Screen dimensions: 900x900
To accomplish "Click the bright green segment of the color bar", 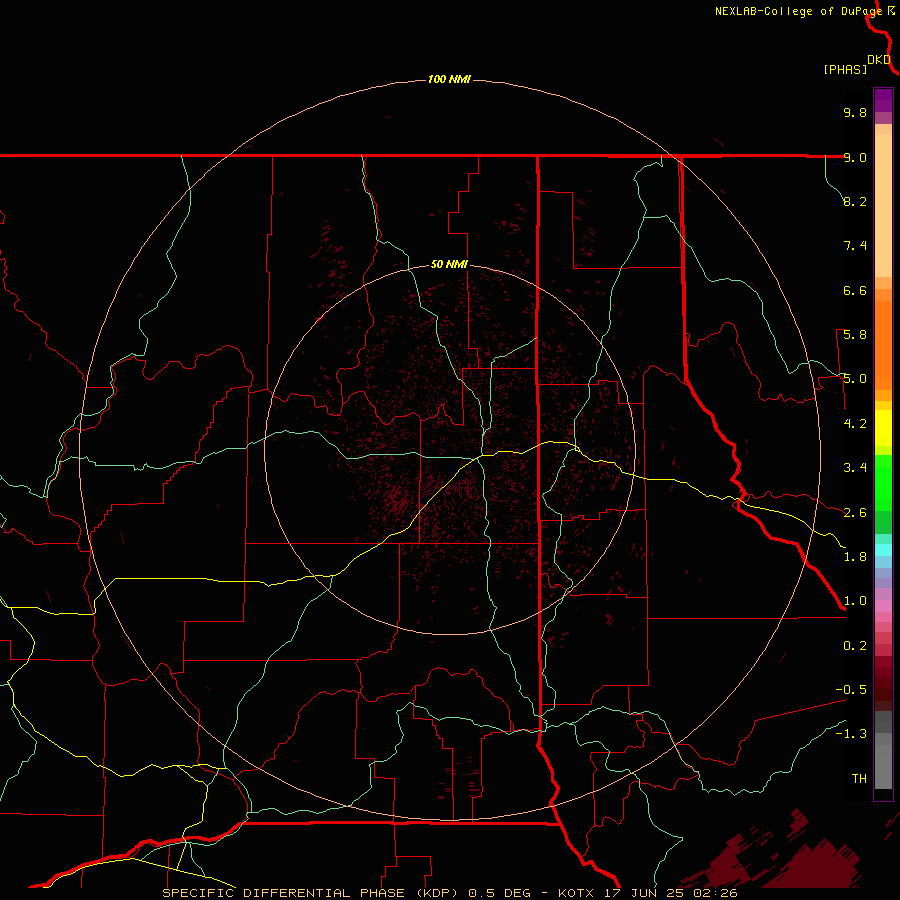I will point(883,482).
